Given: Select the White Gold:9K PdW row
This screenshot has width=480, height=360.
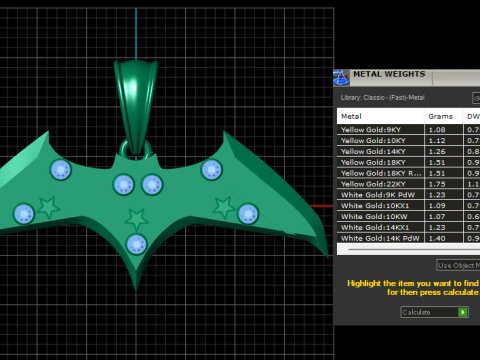Looking at the screenshot, I should (408, 195).
